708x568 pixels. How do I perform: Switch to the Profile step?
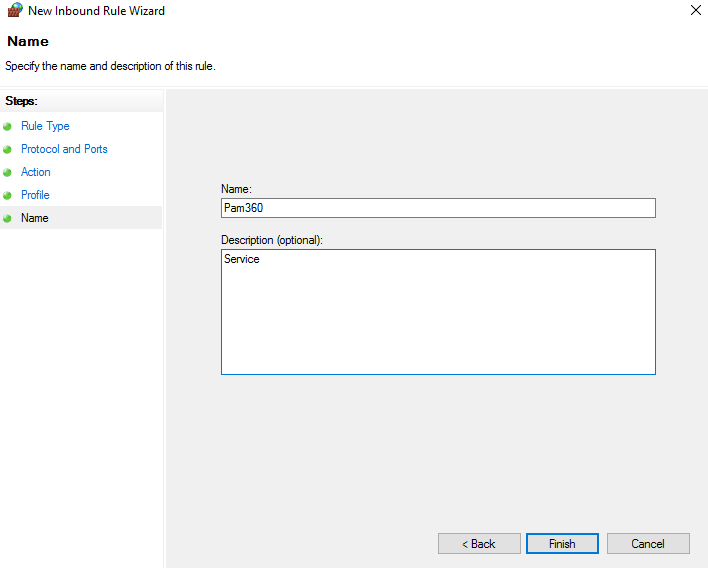tap(35, 195)
